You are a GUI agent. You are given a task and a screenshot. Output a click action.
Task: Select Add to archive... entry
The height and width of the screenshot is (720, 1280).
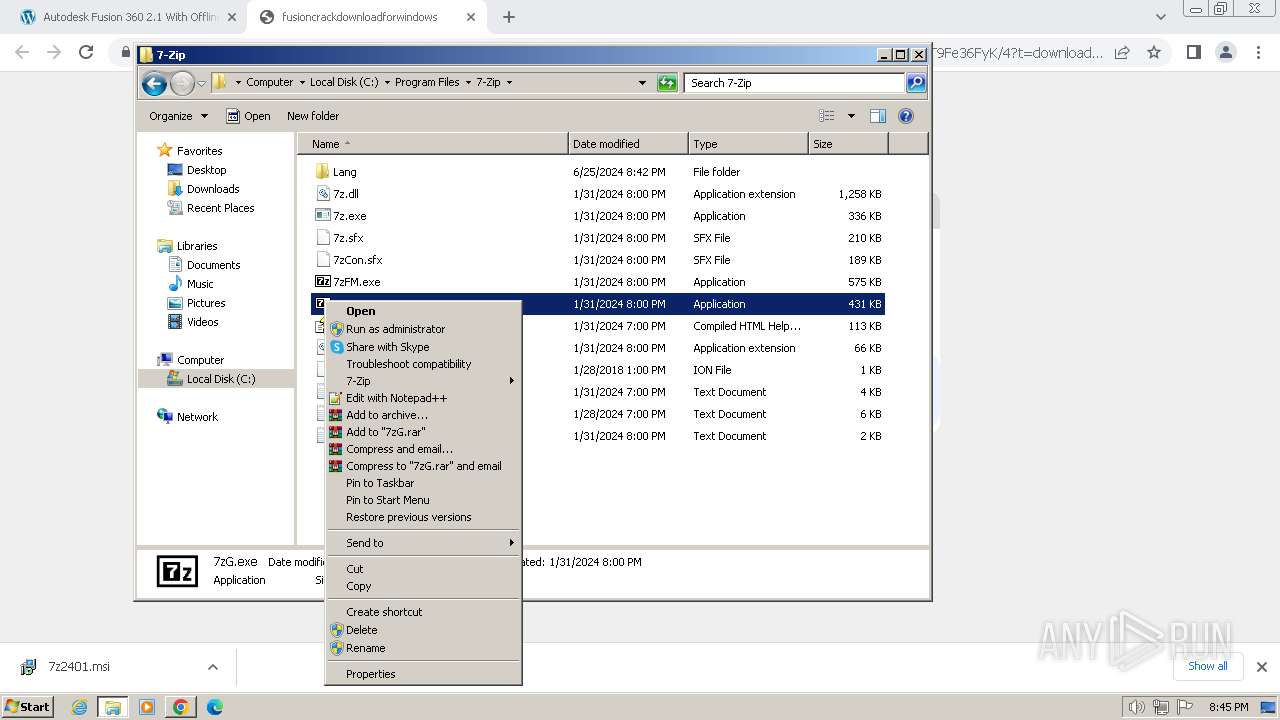[x=424, y=415]
